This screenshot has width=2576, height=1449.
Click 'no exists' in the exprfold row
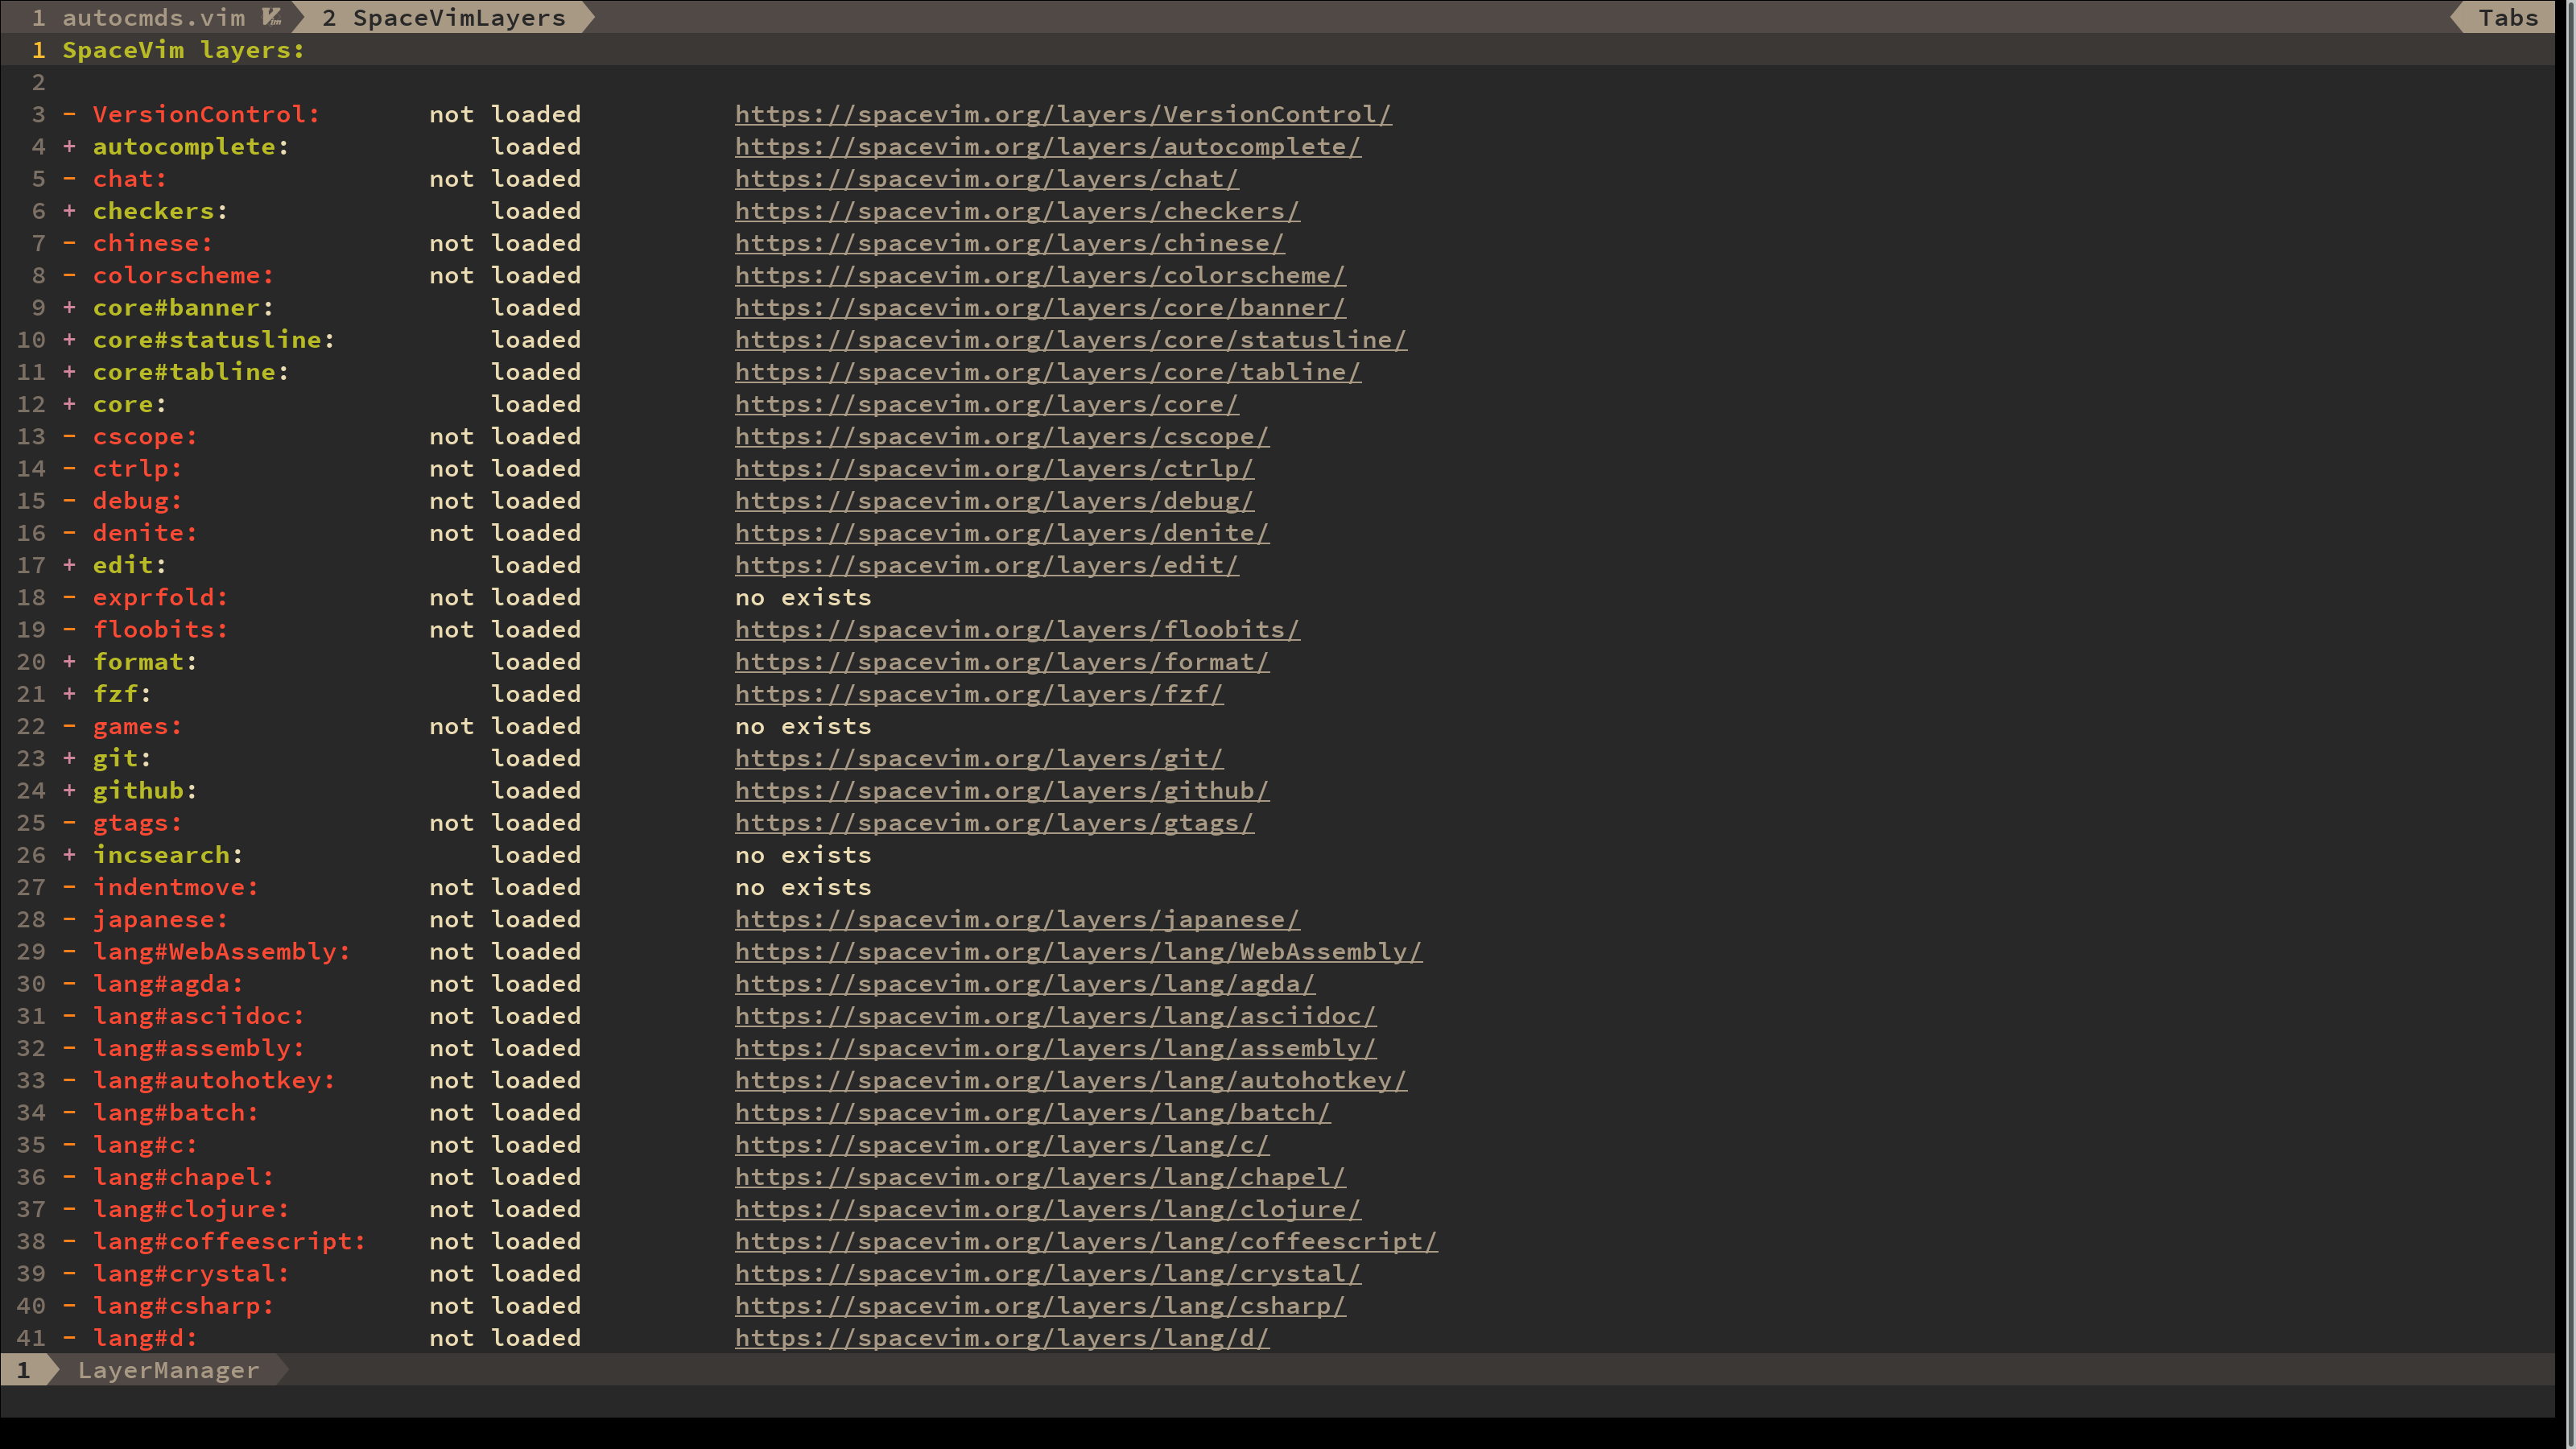(803, 598)
